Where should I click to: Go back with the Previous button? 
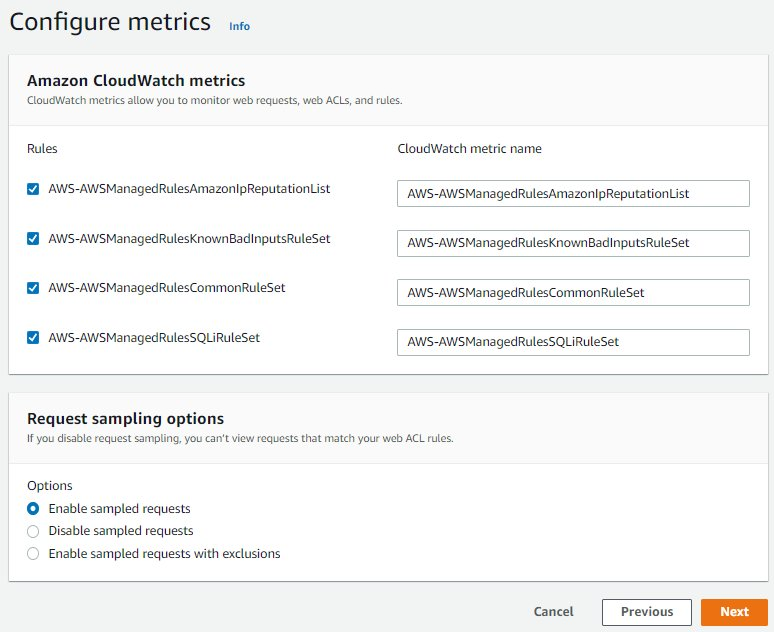click(x=647, y=612)
